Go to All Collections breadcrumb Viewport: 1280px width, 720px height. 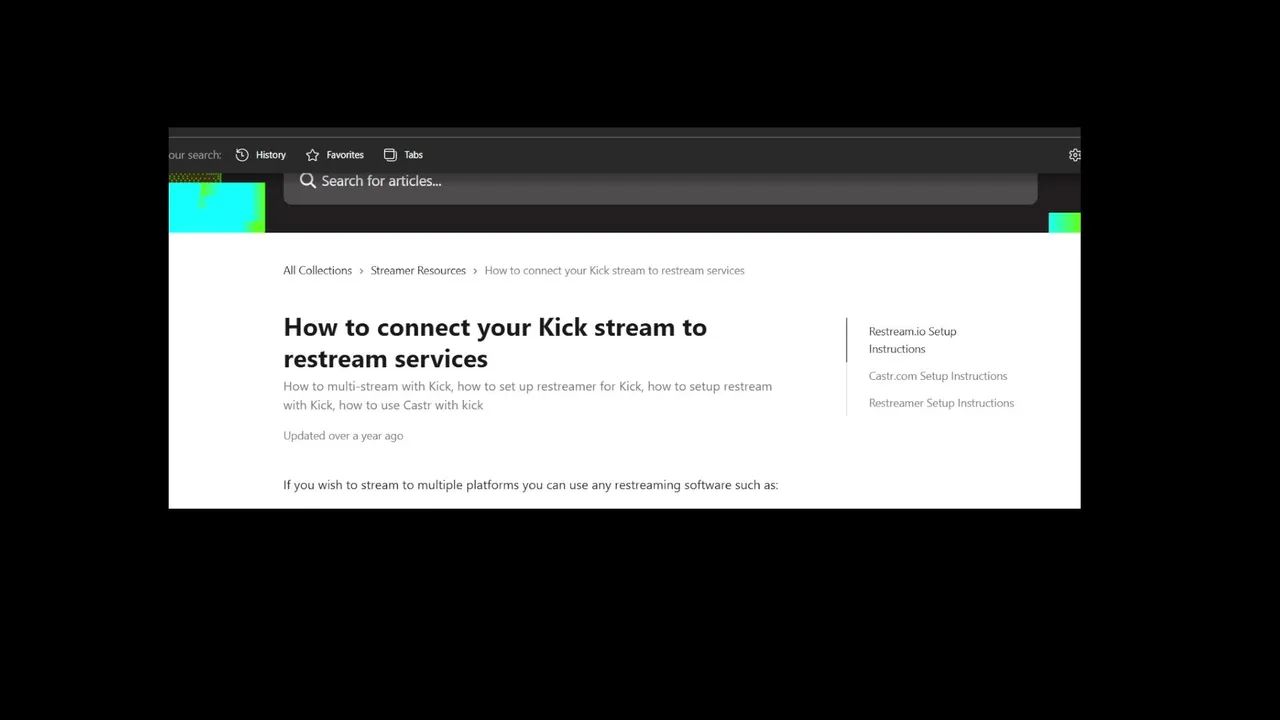pos(317,270)
